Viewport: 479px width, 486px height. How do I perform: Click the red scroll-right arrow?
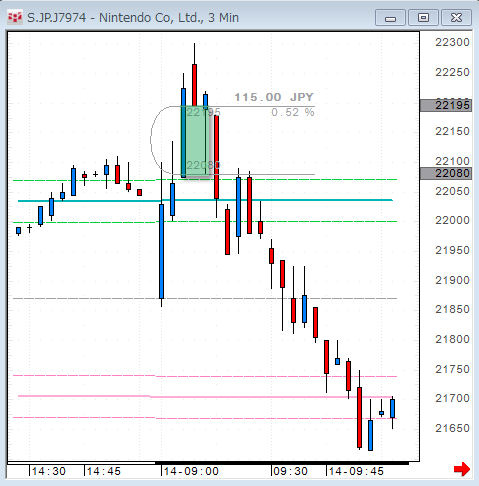462,470
